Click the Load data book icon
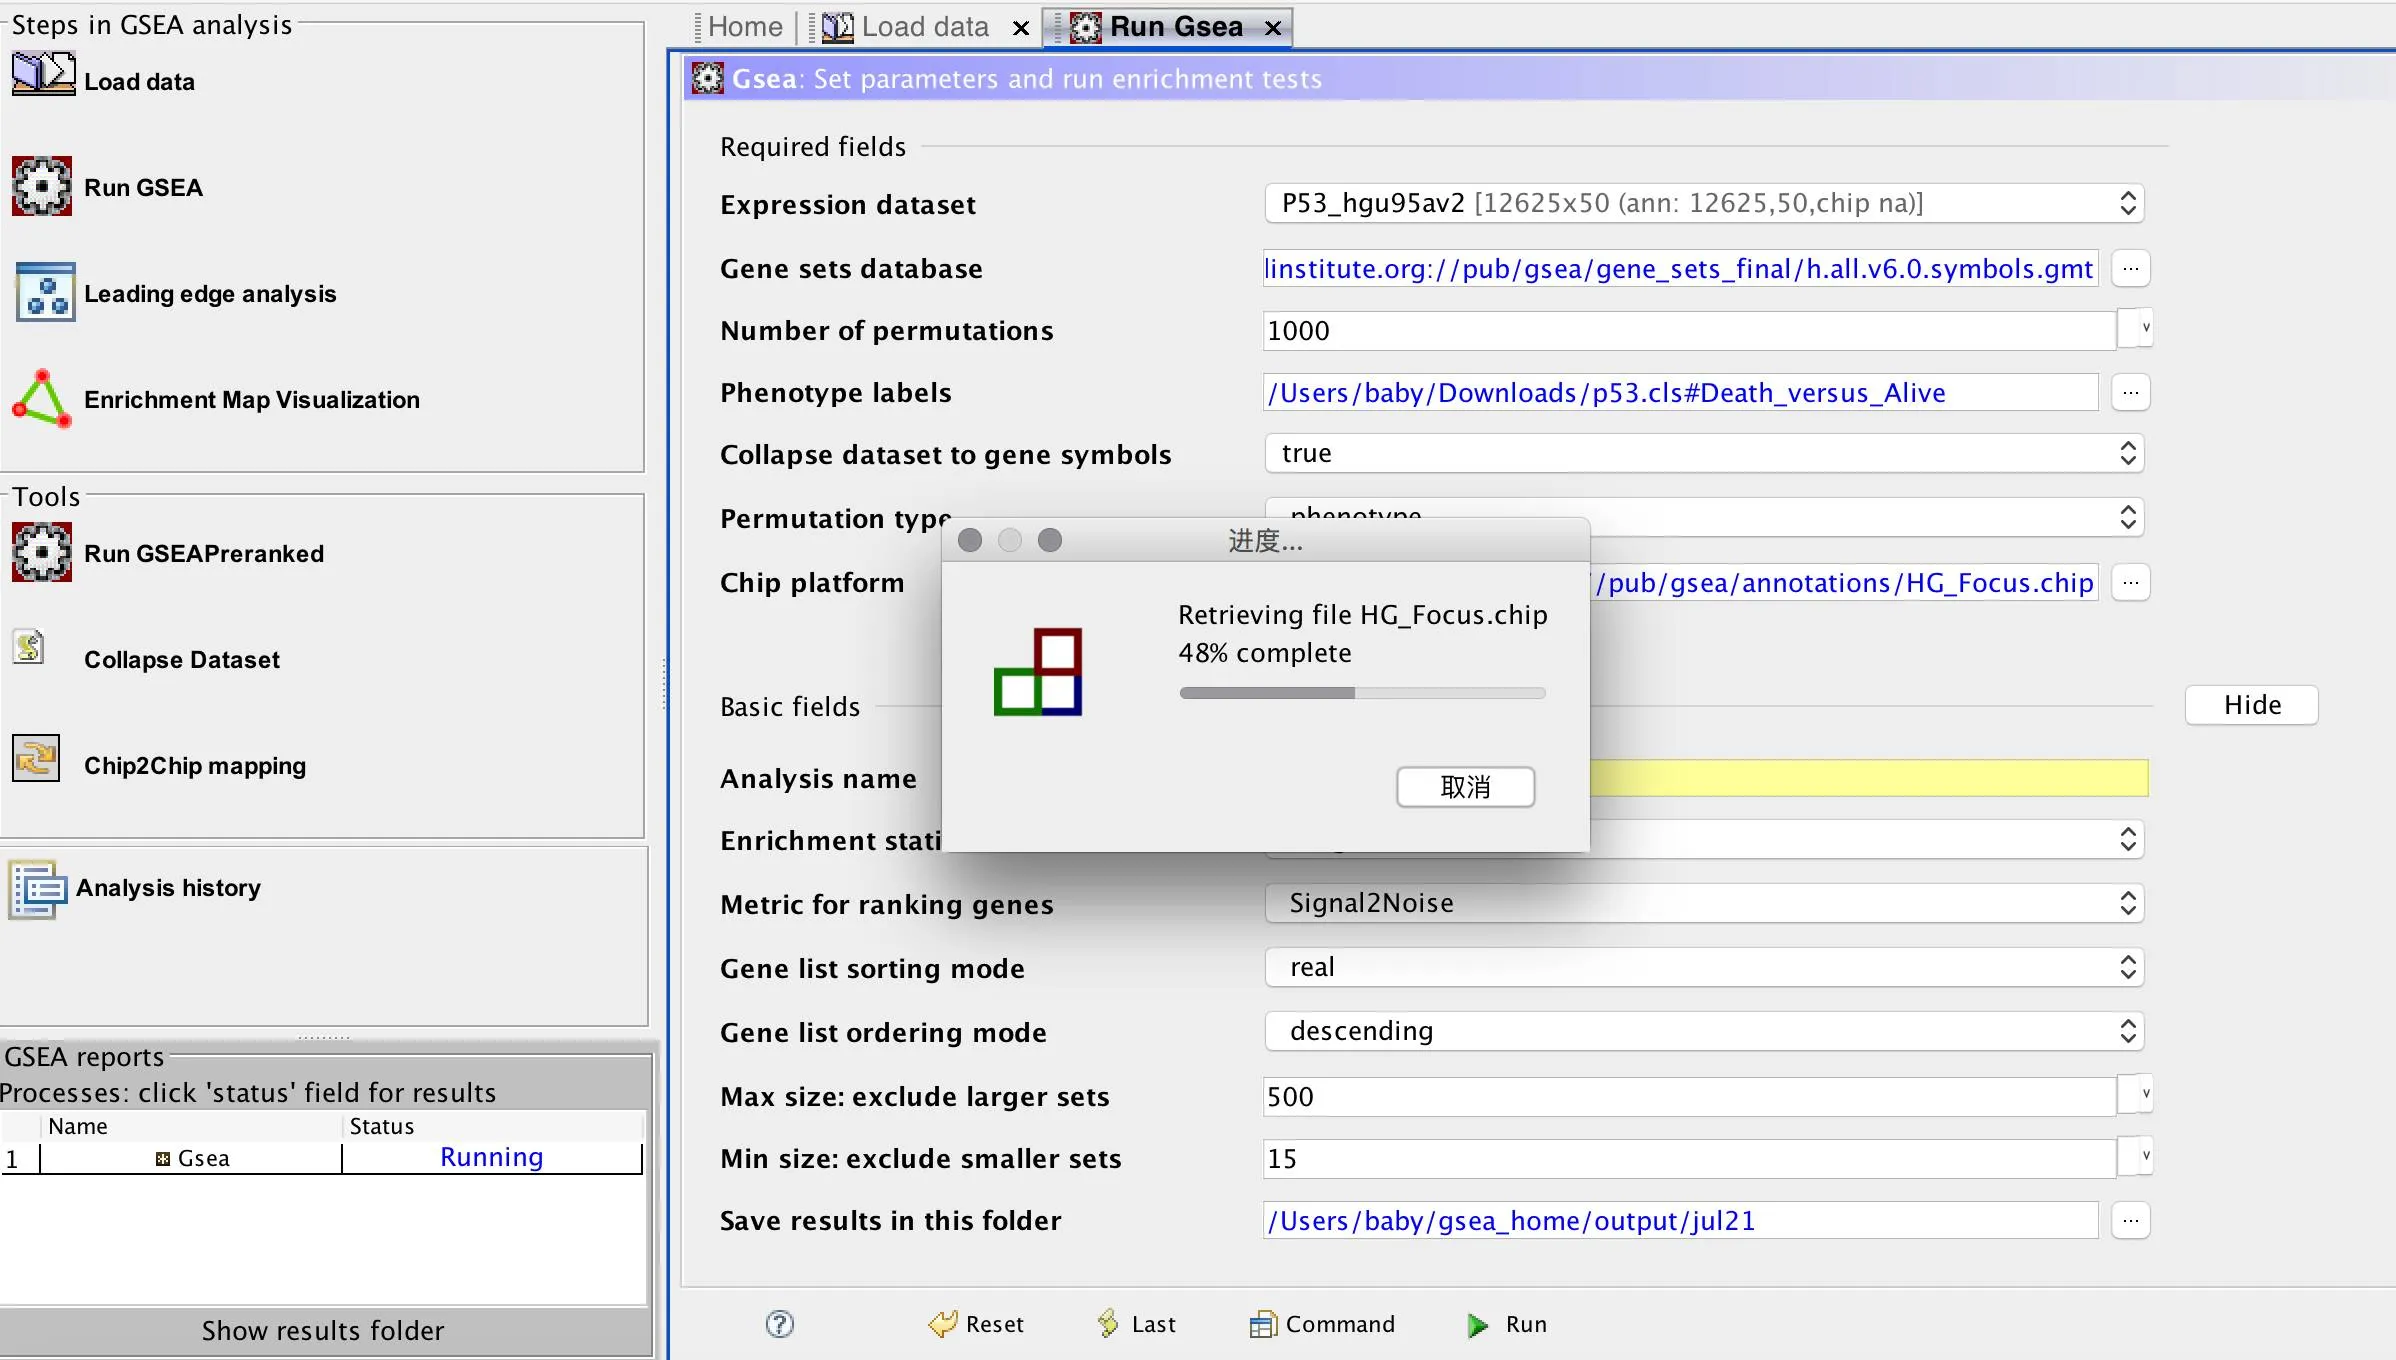The width and height of the screenshot is (2396, 1360). [43, 75]
